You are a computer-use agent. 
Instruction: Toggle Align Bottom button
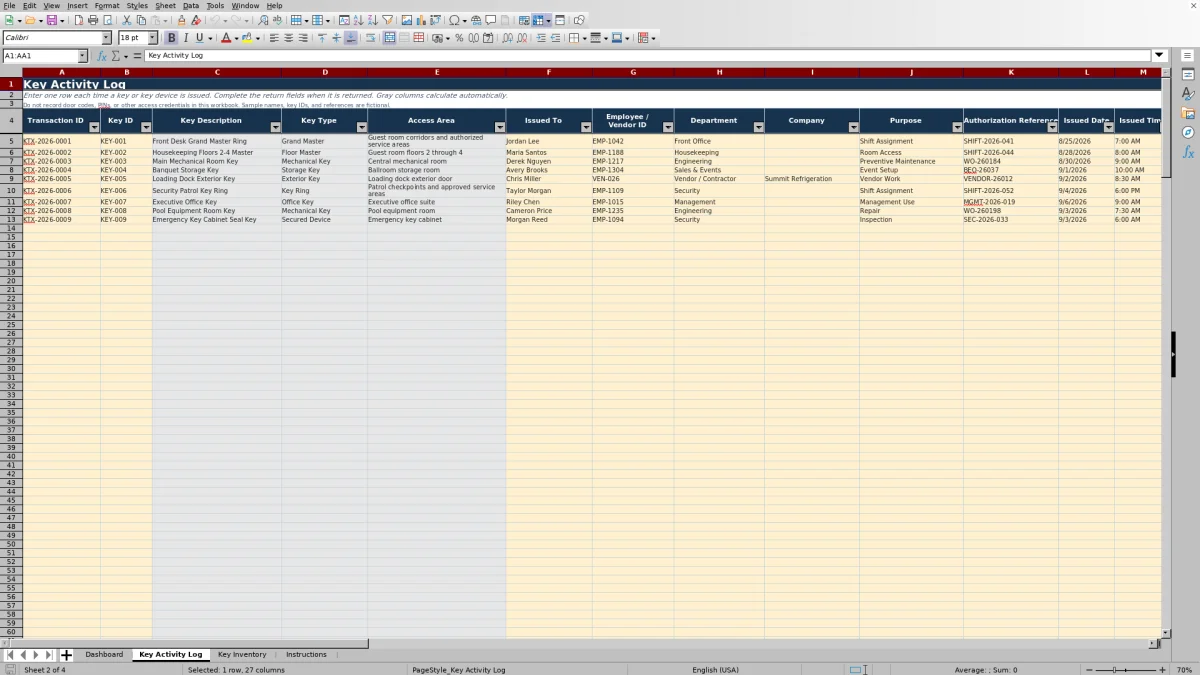point(350,38)
